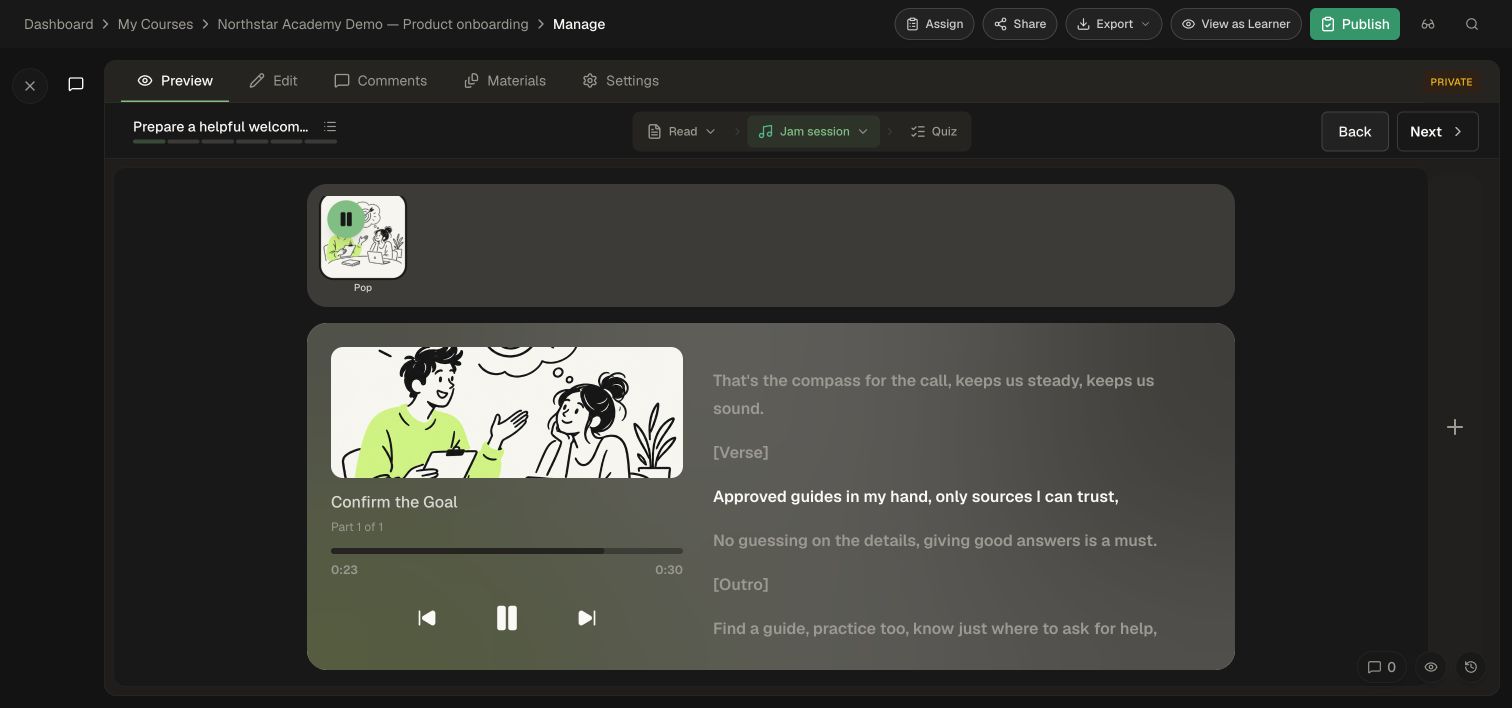
Task: Open search with the magnifier icon
Action: (1472, 24)
